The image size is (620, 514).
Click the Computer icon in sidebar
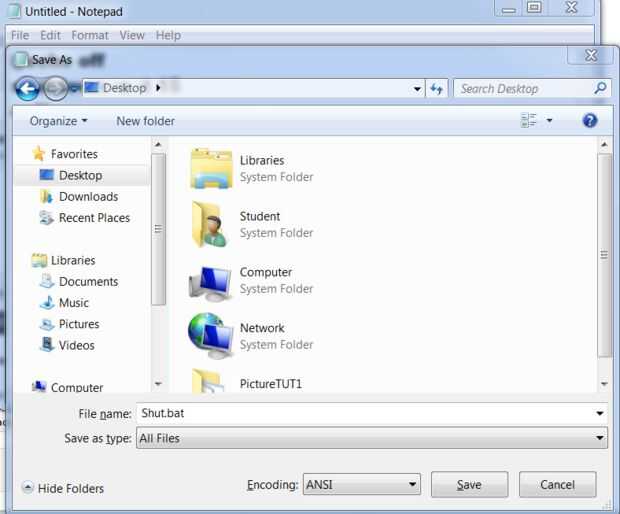pyautogui.click(x=39, y=386)
